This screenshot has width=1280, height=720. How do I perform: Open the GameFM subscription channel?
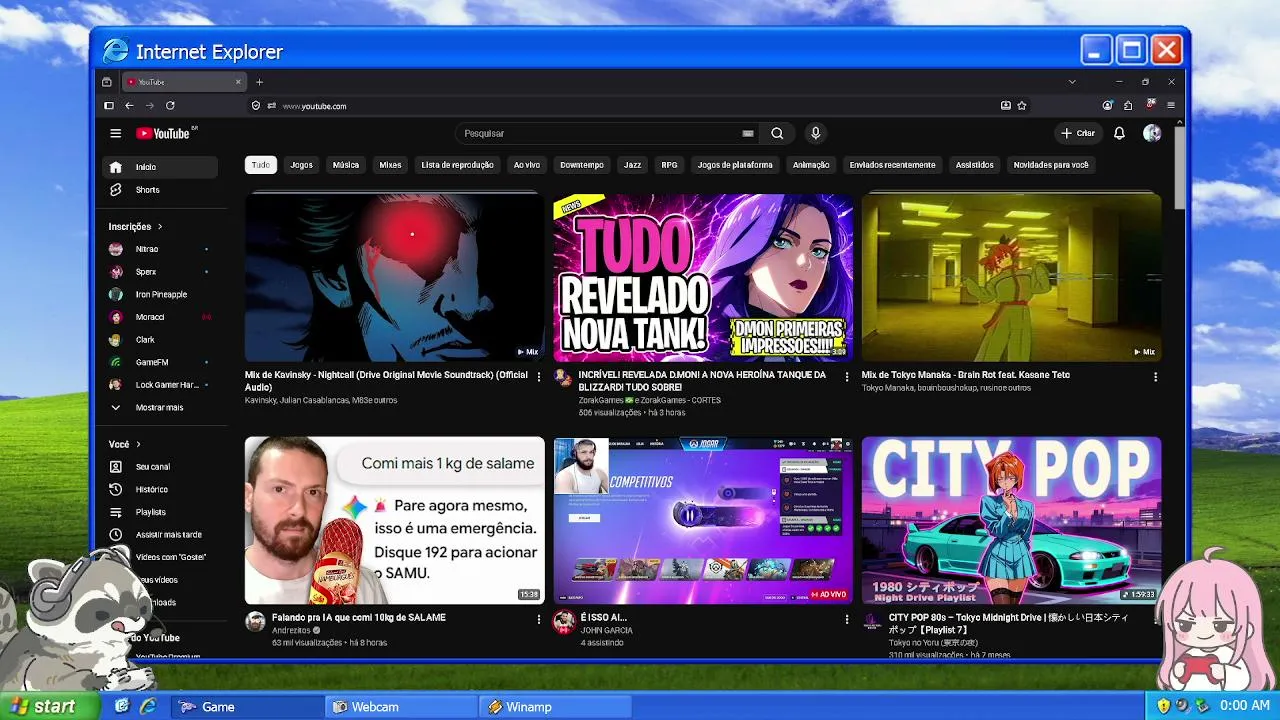(x=160, y=362)
